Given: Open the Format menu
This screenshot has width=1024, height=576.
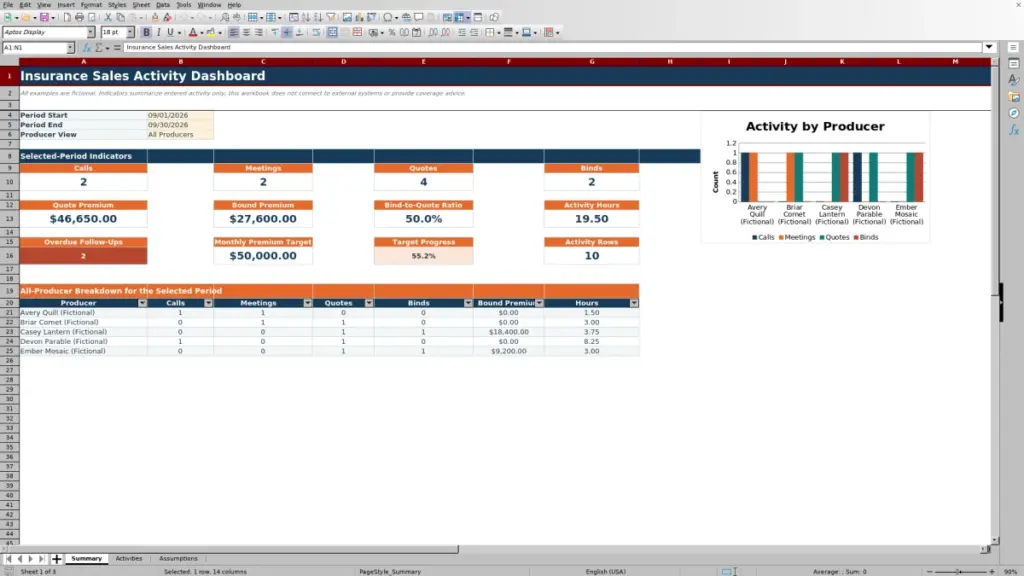Looking at the screenshot, I should tap(91, 5).
